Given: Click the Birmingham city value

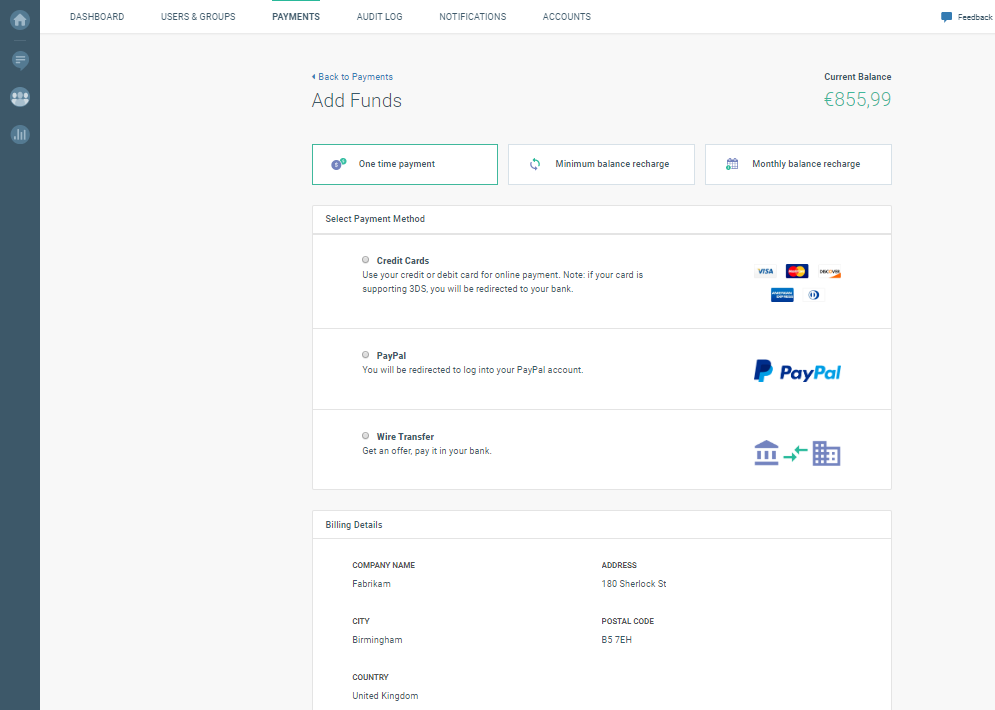Looking at the screenshot, I should pos(377,640).
